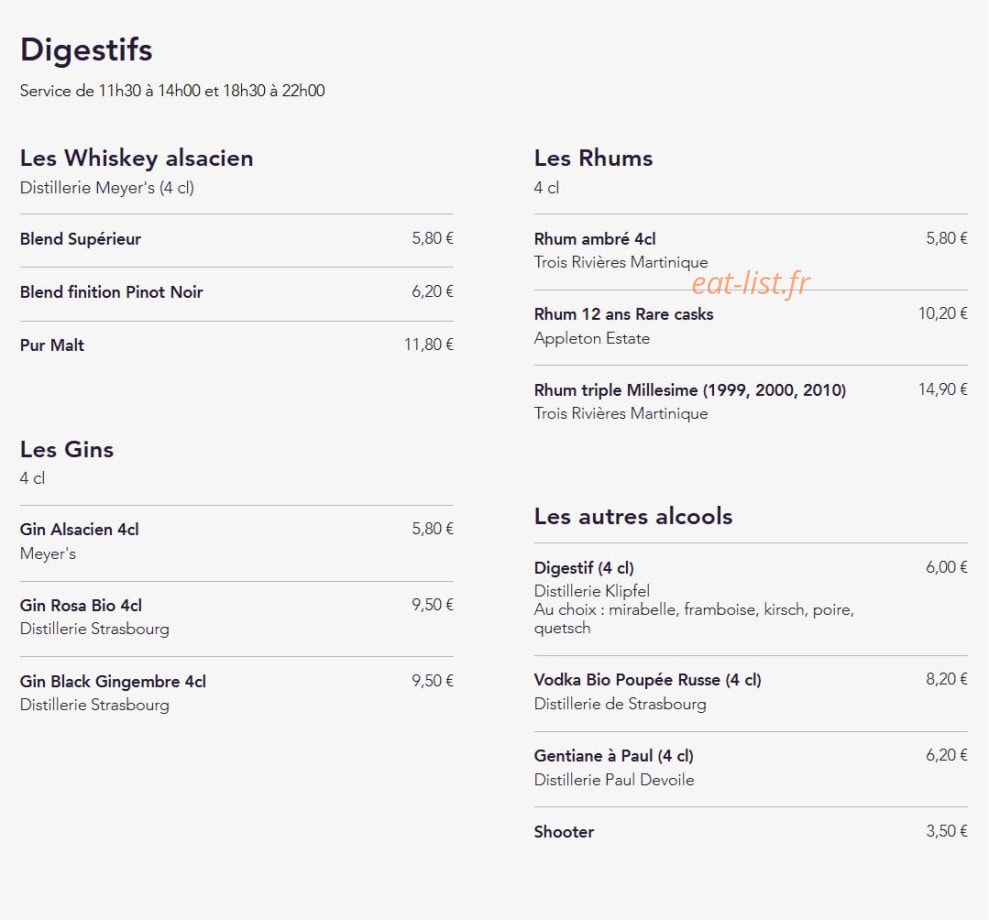Select the Rhum triple Millesime entry
This screenshot has width=989, height=920.
tap(751, 402)
